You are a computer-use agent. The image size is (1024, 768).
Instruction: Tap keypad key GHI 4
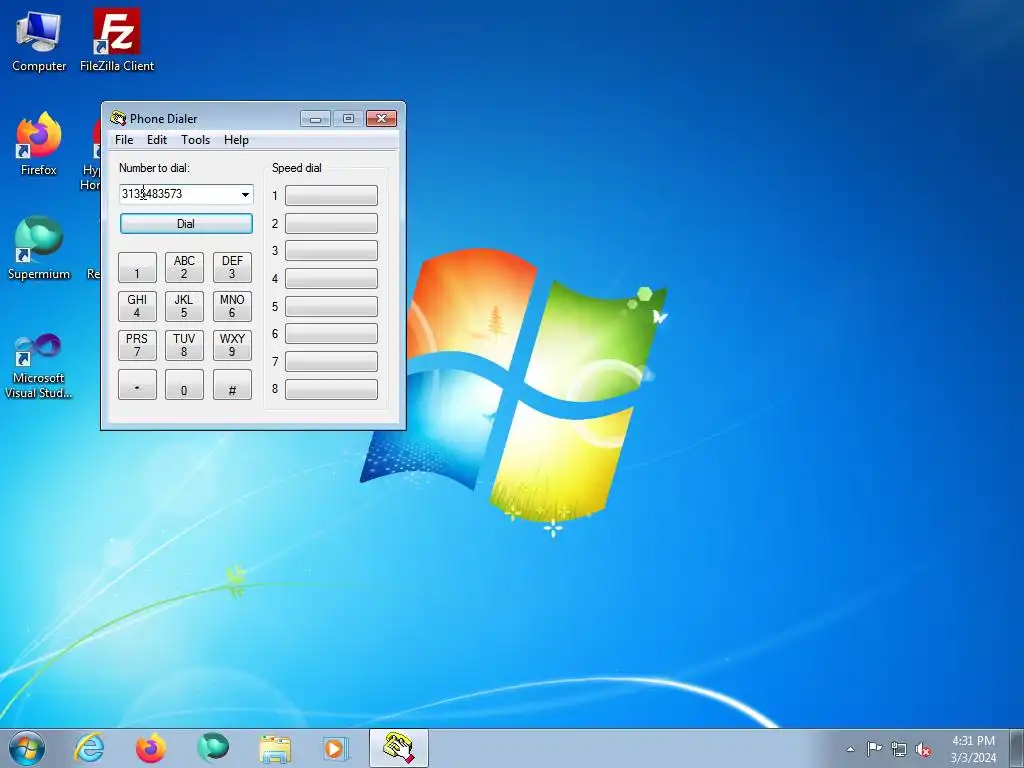click(137, 306)
